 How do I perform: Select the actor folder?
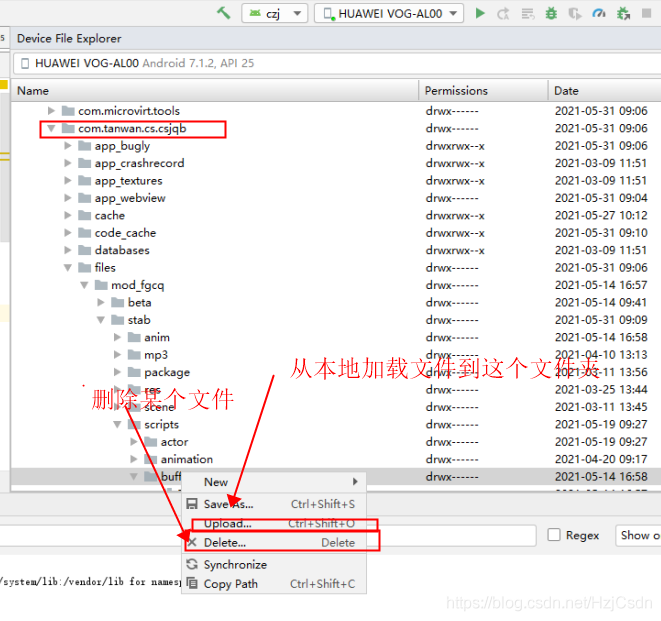click(174, 442)
